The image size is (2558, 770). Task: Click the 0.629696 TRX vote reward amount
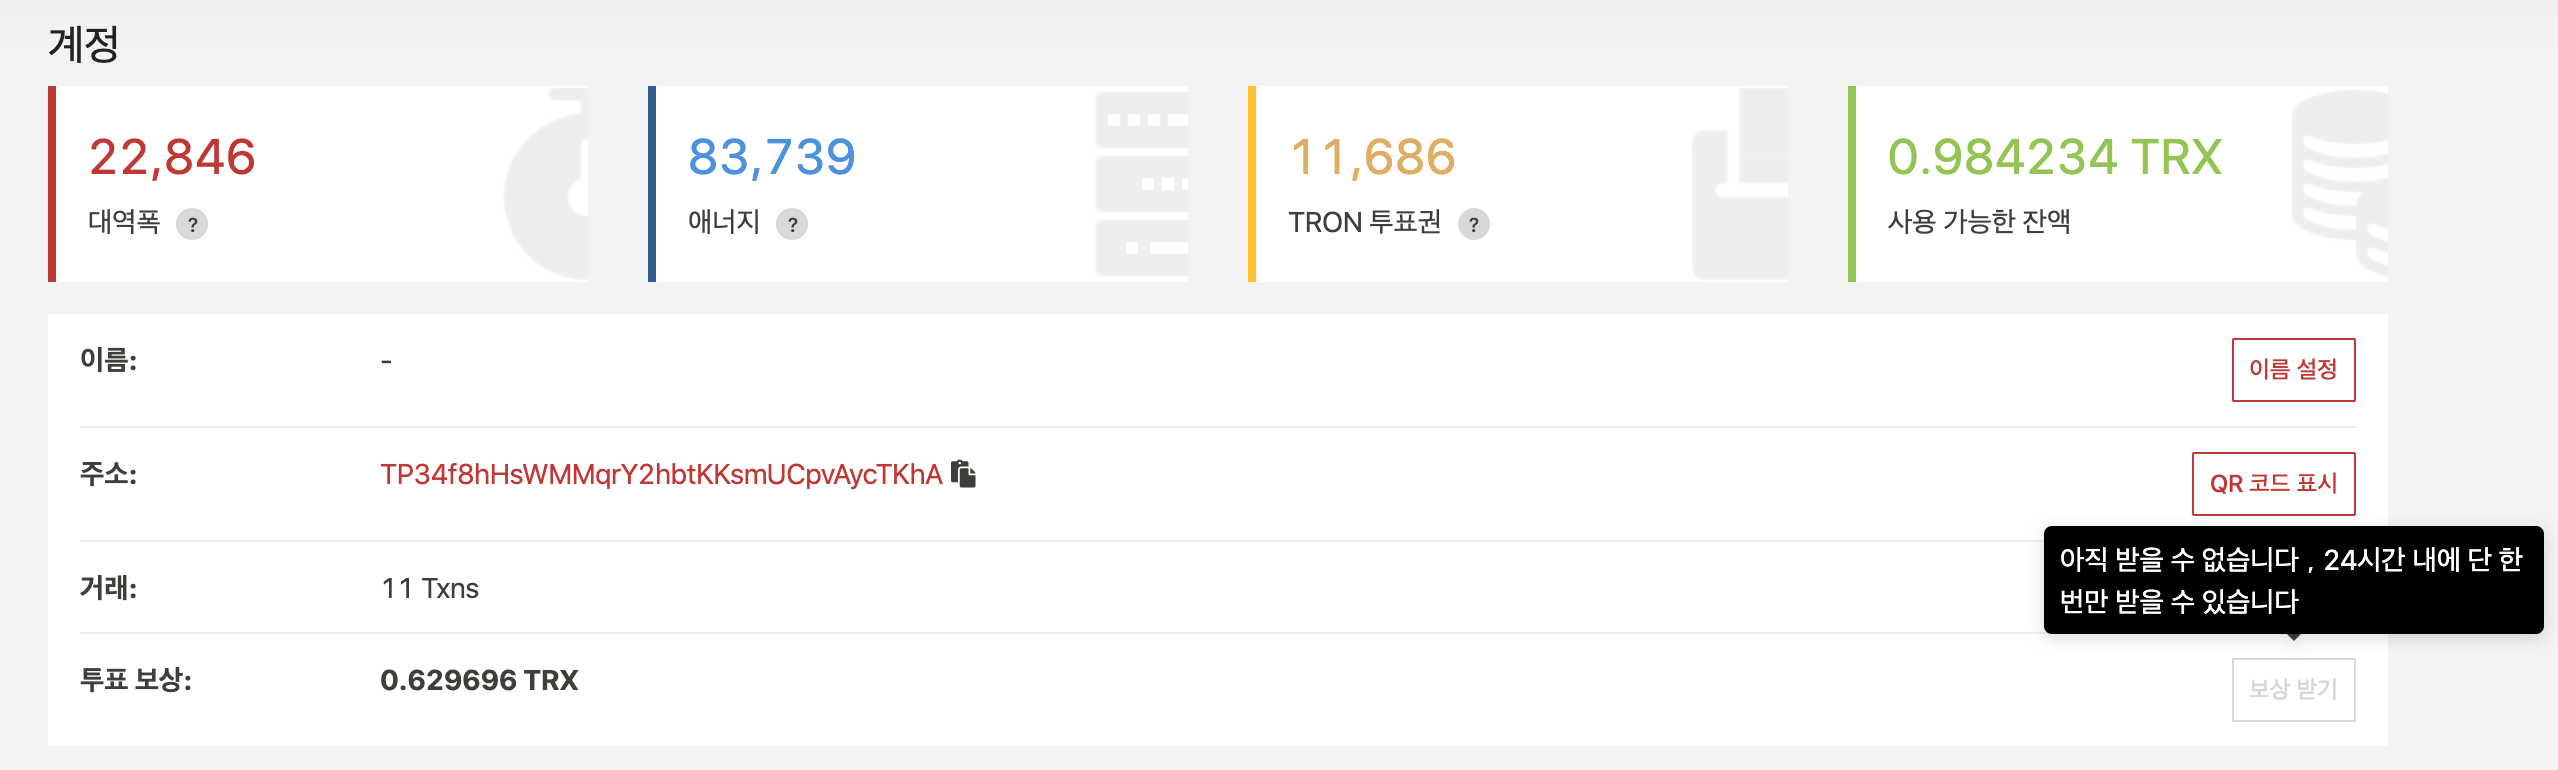point(479,680)
